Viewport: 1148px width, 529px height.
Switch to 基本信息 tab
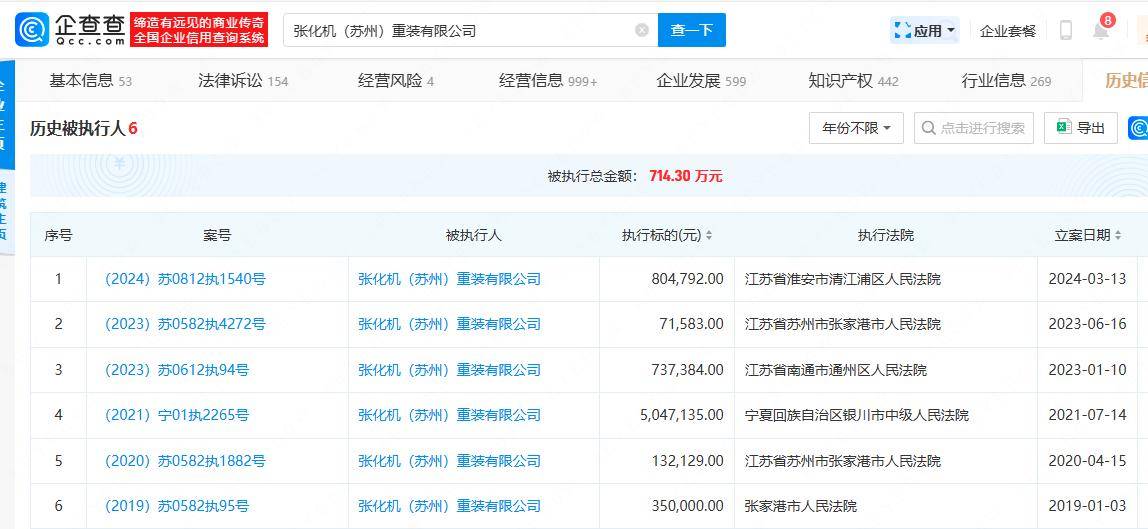[90, 81]
